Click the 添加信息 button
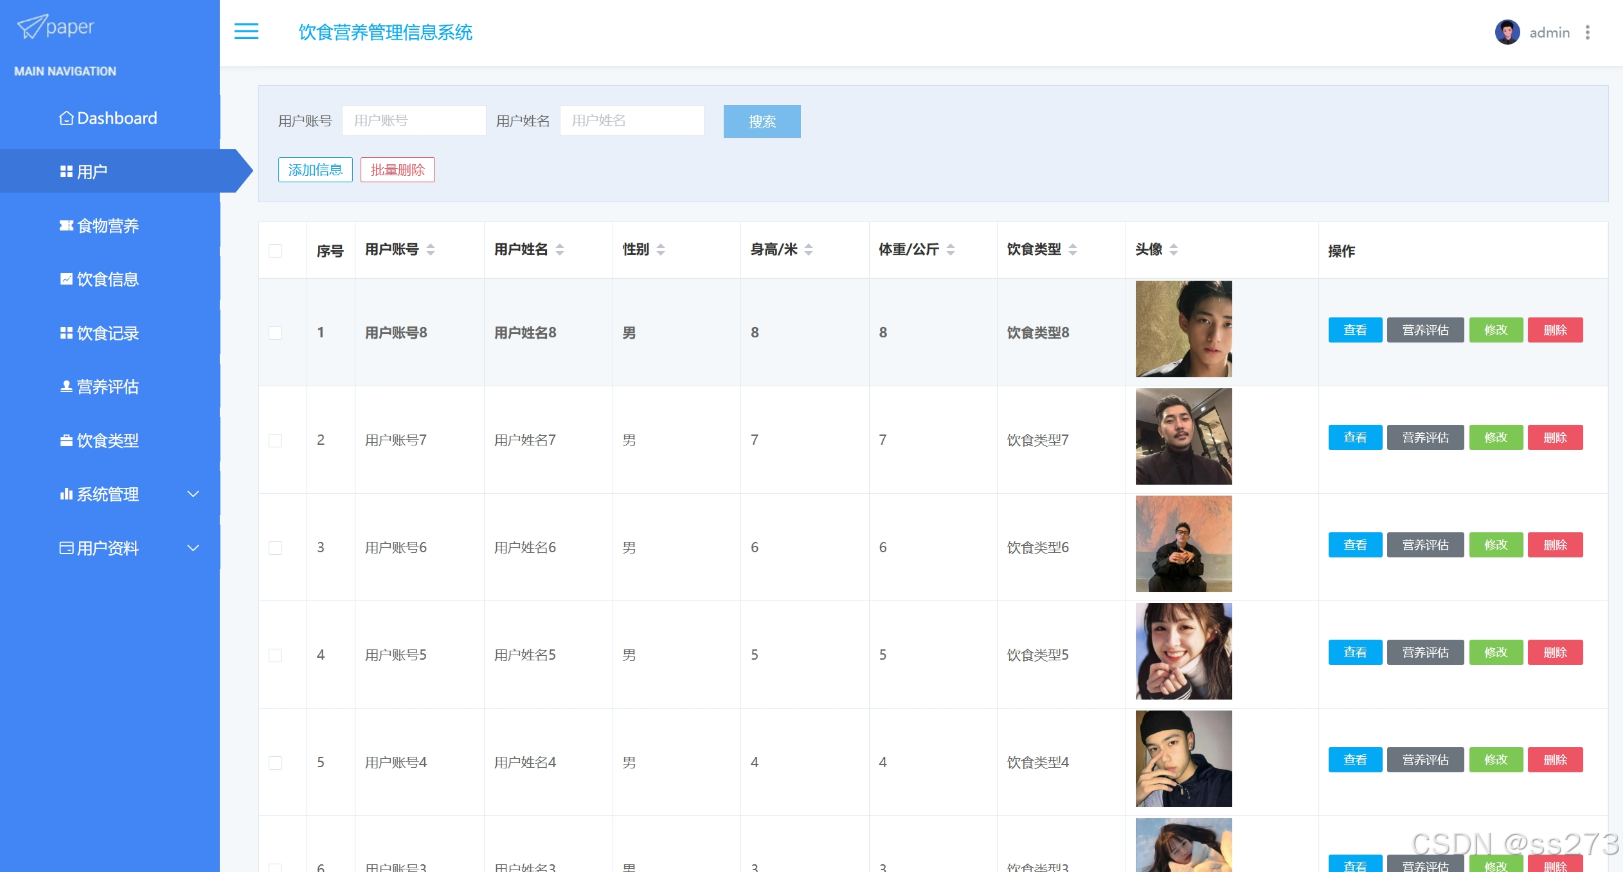This screenshot has height=872, width=1623. pos(315,170)
